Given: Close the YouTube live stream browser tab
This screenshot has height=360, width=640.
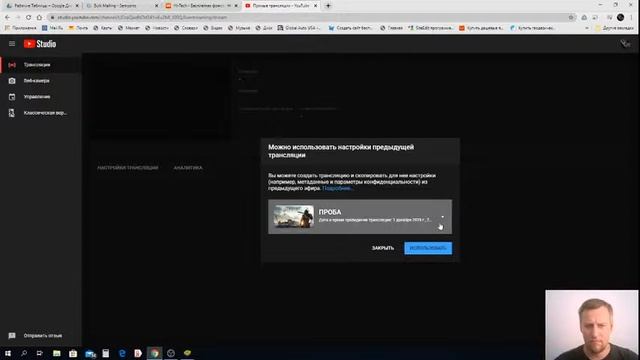Looking at the screenshot, I should click(x=316, y=6).
